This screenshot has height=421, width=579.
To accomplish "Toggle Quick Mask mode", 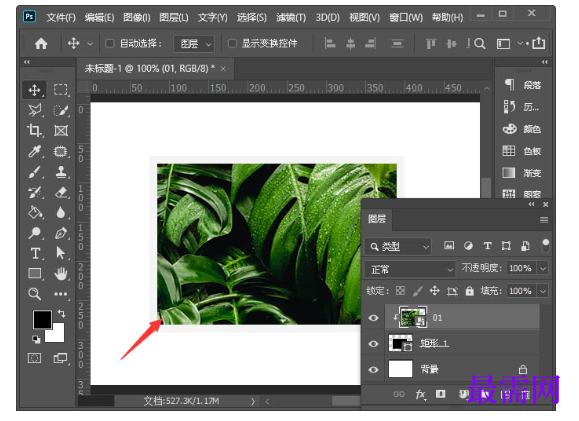I will [35, 358].
